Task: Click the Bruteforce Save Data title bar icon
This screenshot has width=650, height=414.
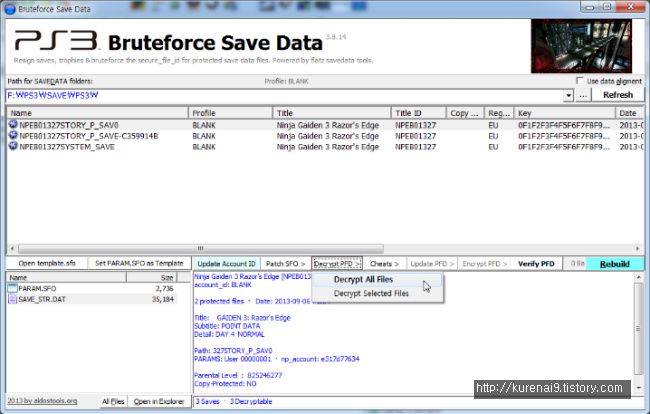Action: (10, 9)
